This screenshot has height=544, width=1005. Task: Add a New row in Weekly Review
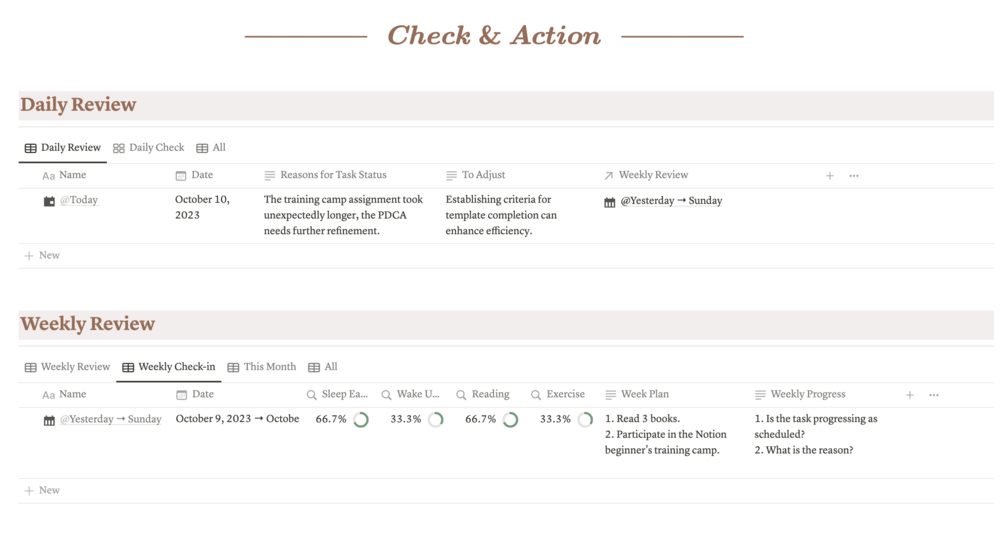(42, 491)
